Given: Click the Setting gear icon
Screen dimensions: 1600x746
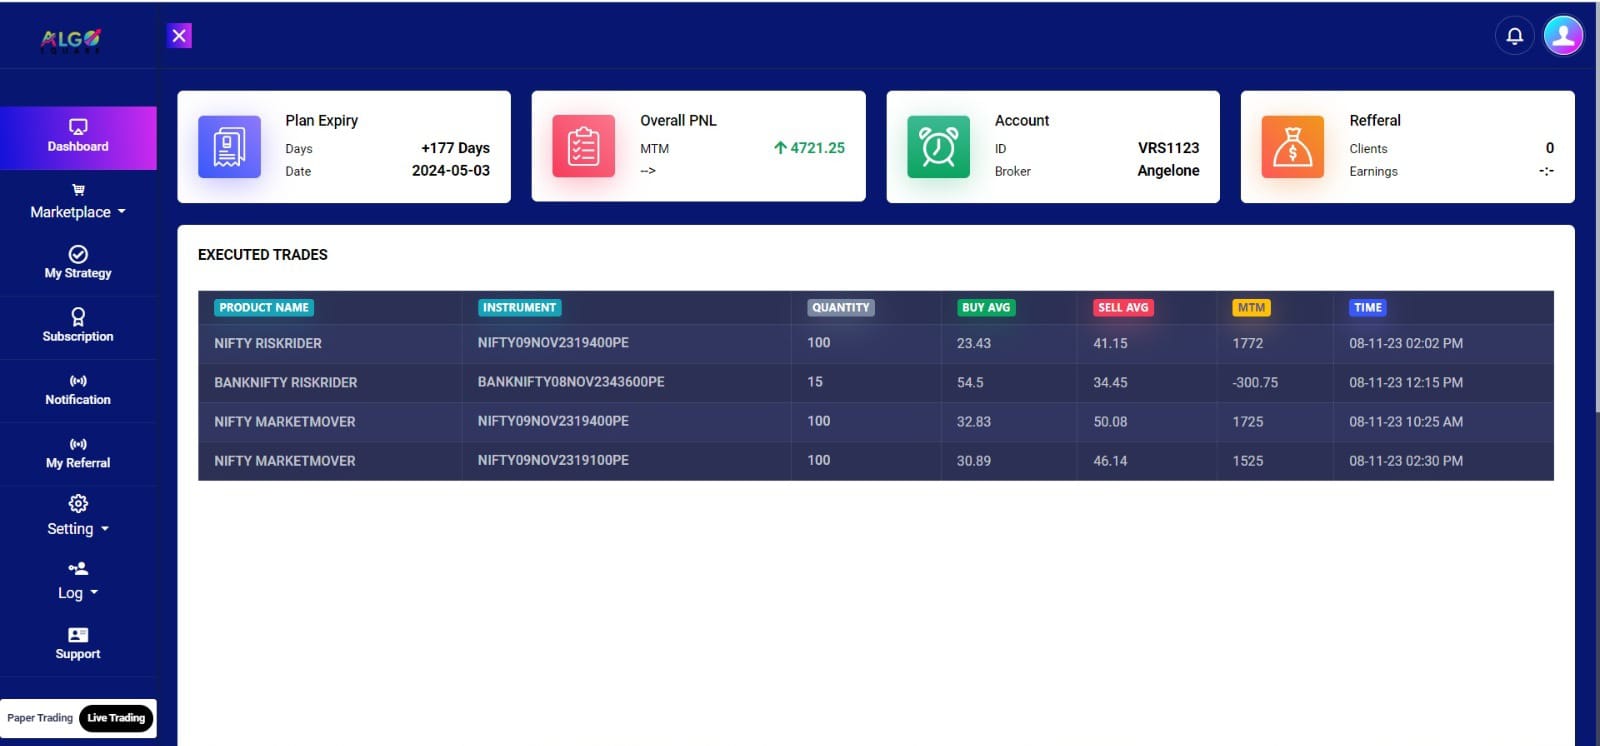Looking at the screenshot, I should 78,503.
